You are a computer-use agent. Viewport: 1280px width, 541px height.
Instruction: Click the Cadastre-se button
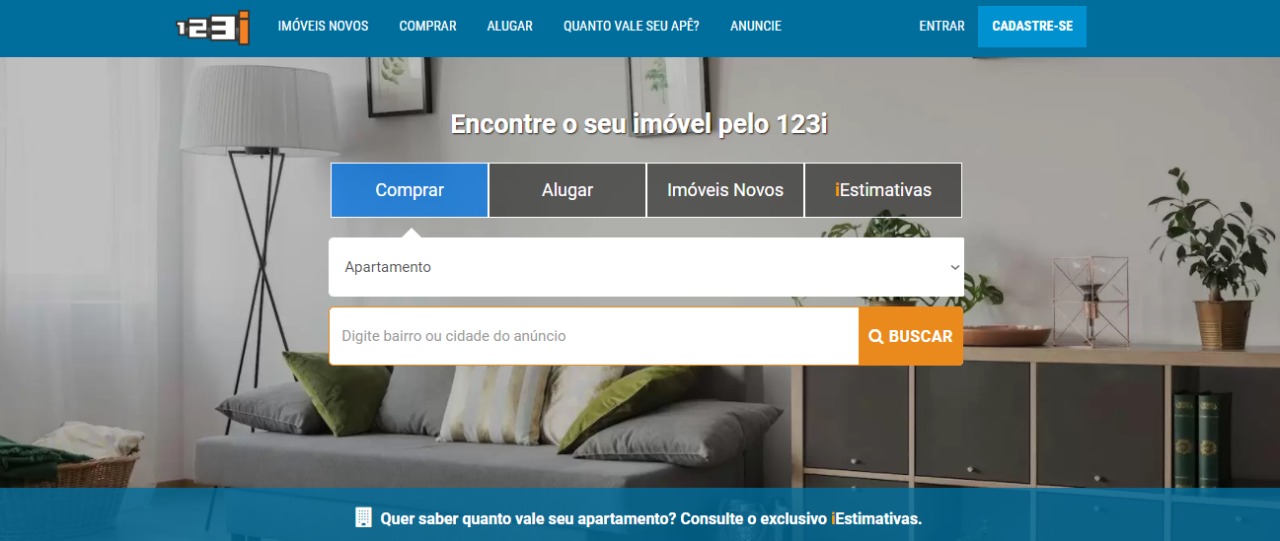(x=1032, y=26)
